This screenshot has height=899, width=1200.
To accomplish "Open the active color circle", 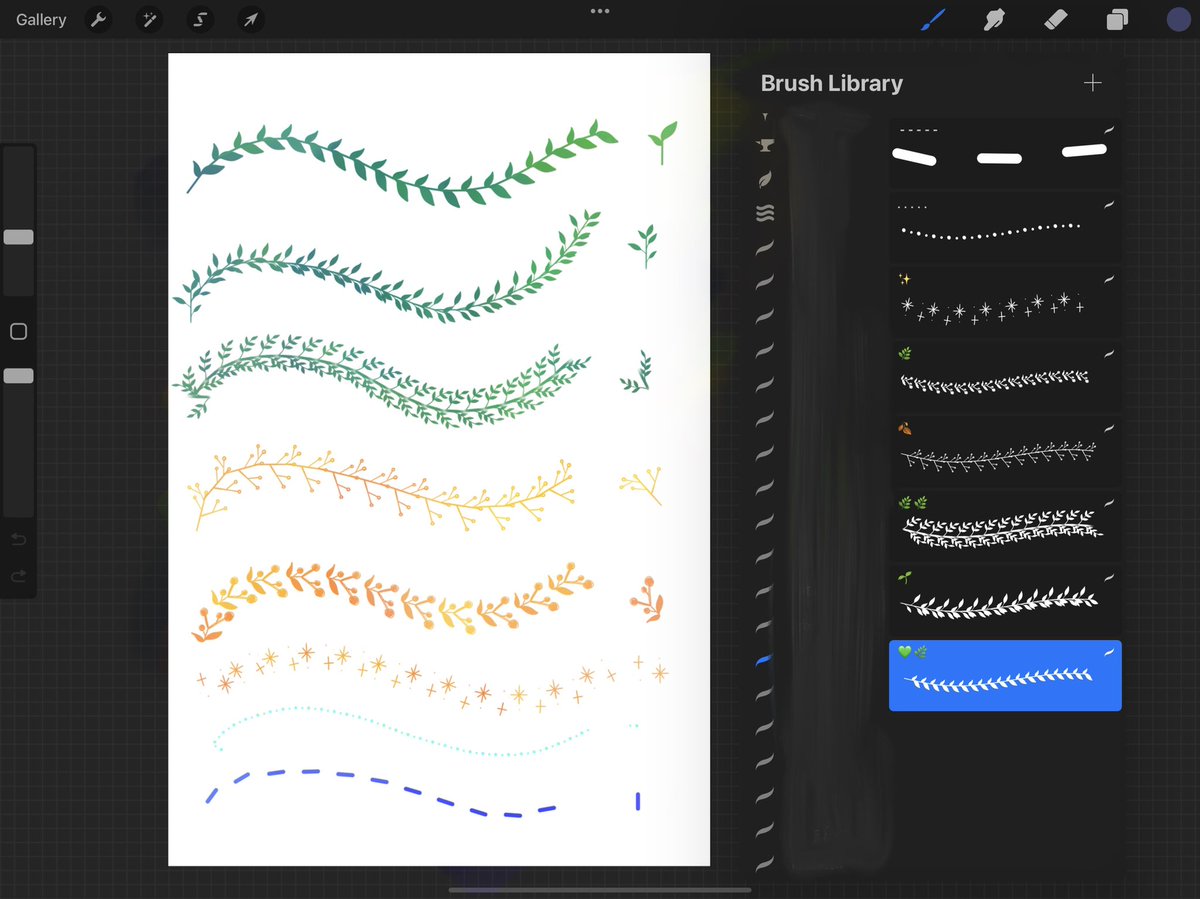I will (1178, 19).
